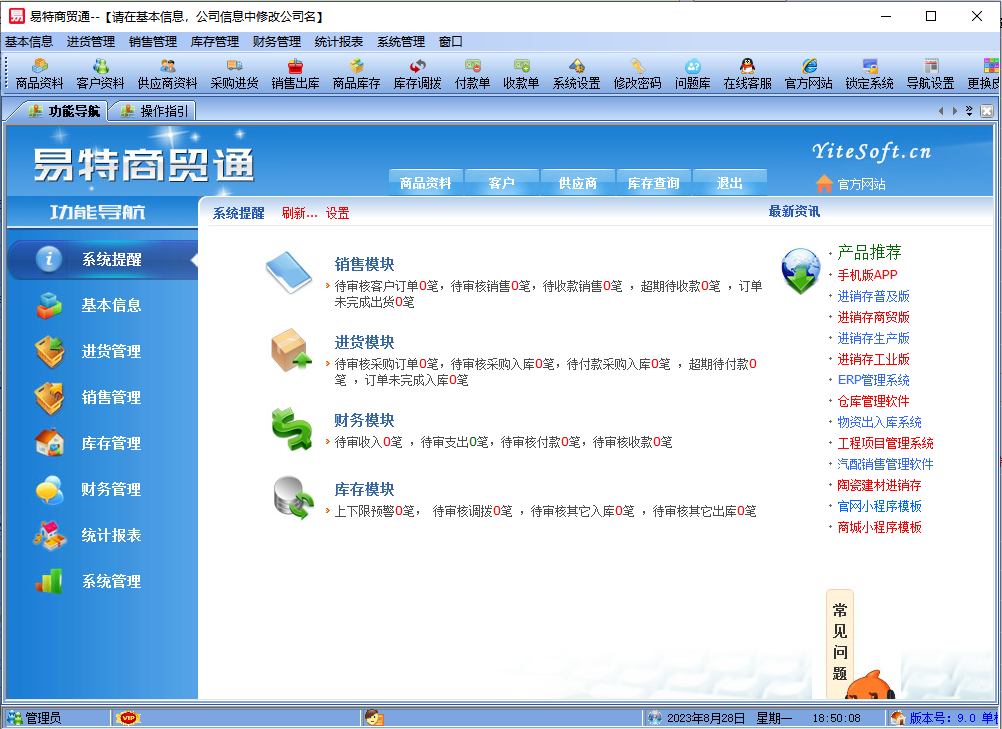The width and height of the screenshot is (1002, 729).
Task: Click the 付款单 payment slip icon
Action: tap(473, 73)
